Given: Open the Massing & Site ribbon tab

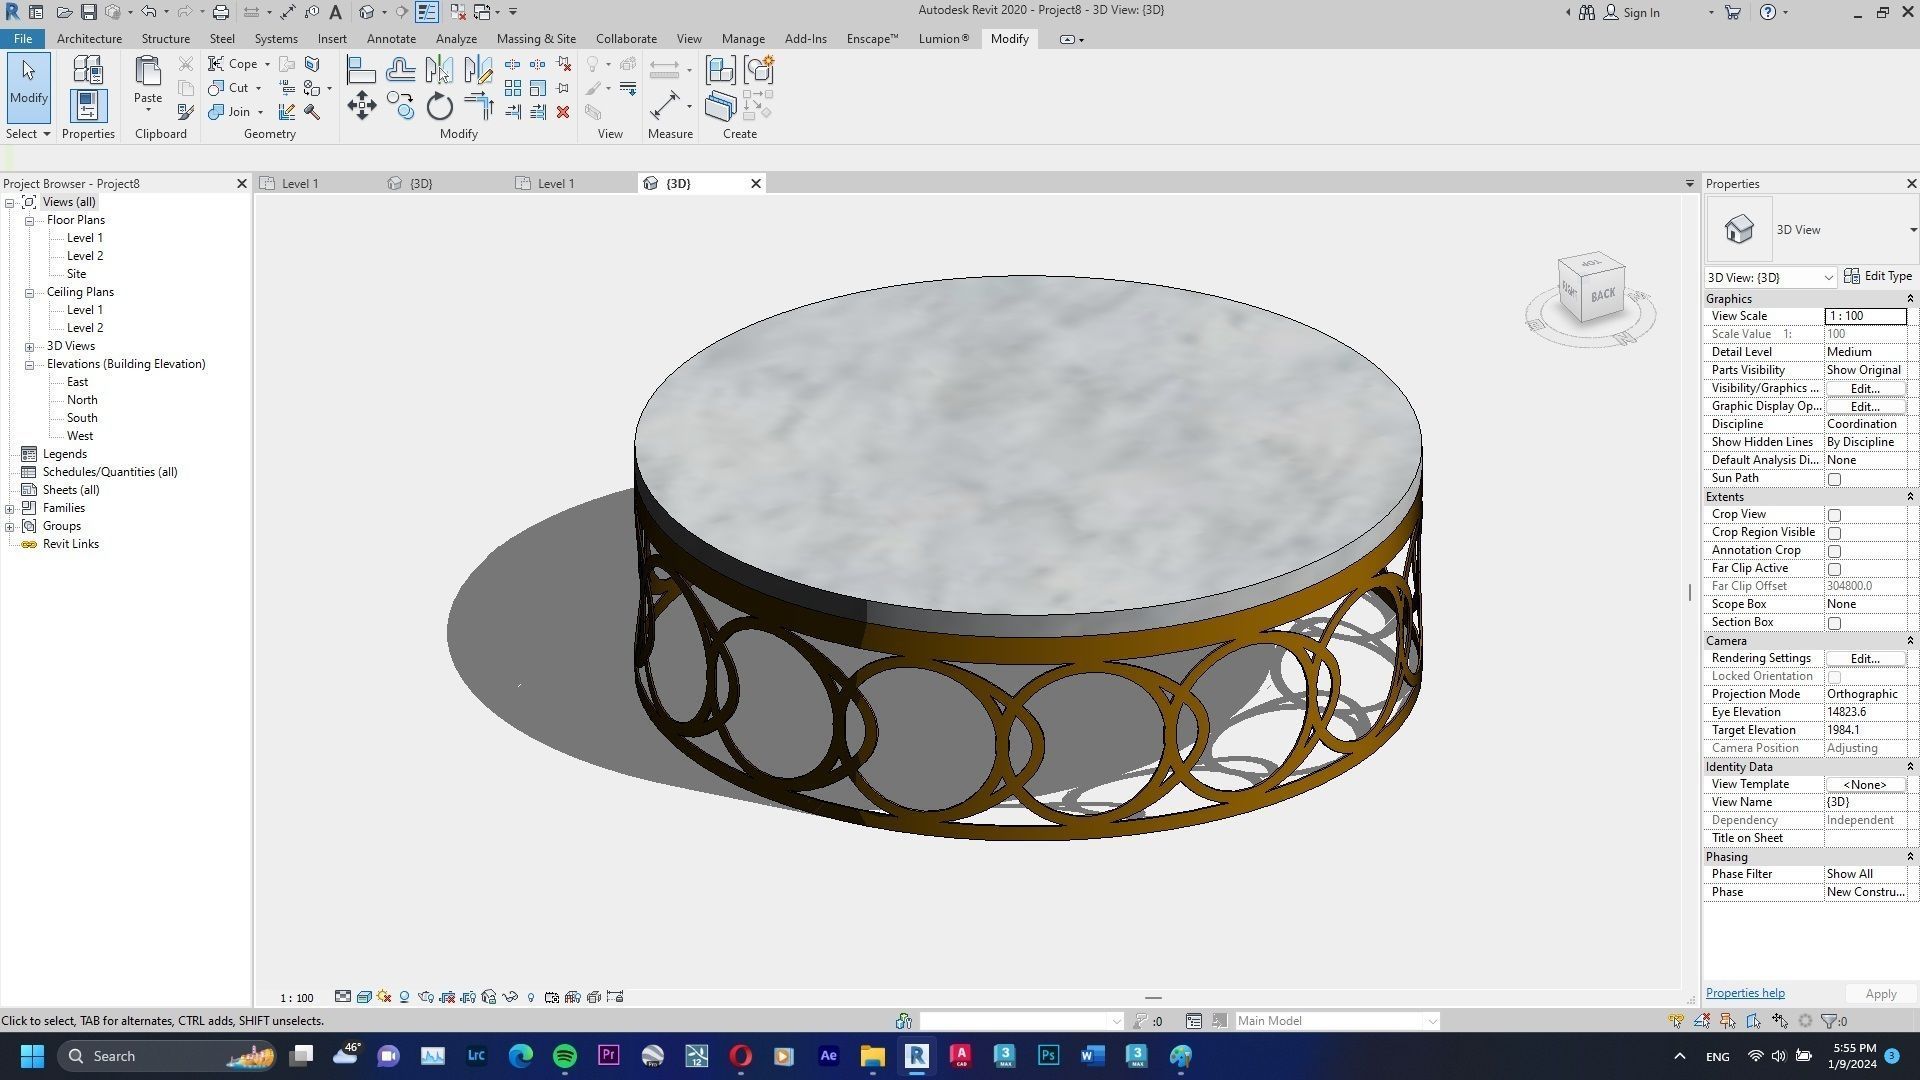Looking at the screenshot, I should 536,39.
